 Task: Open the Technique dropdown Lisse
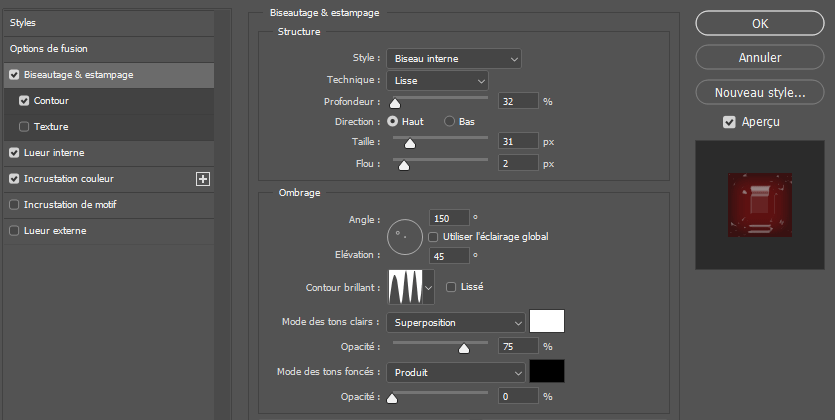click(437, 80)
